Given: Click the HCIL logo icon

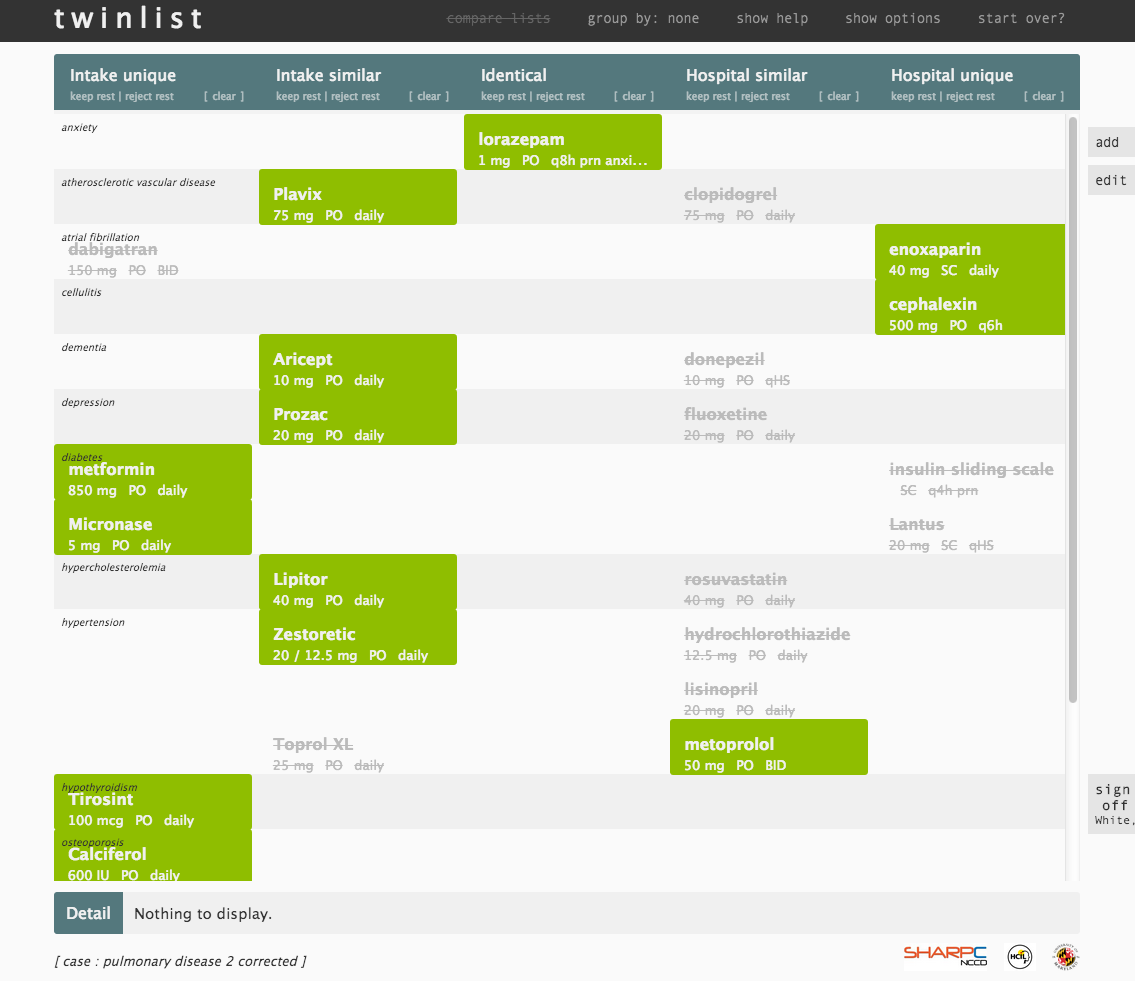Looking at the screenshot, I should coord(1020,956).
